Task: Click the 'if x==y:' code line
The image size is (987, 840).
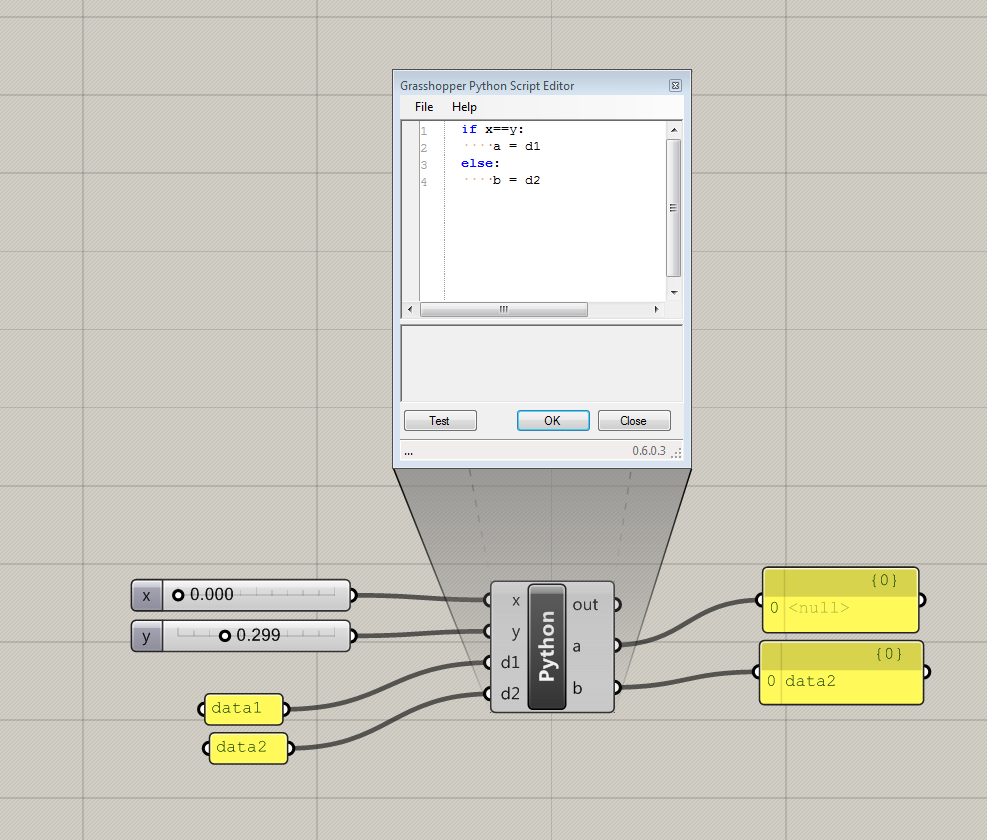Action: coord(492,130)
